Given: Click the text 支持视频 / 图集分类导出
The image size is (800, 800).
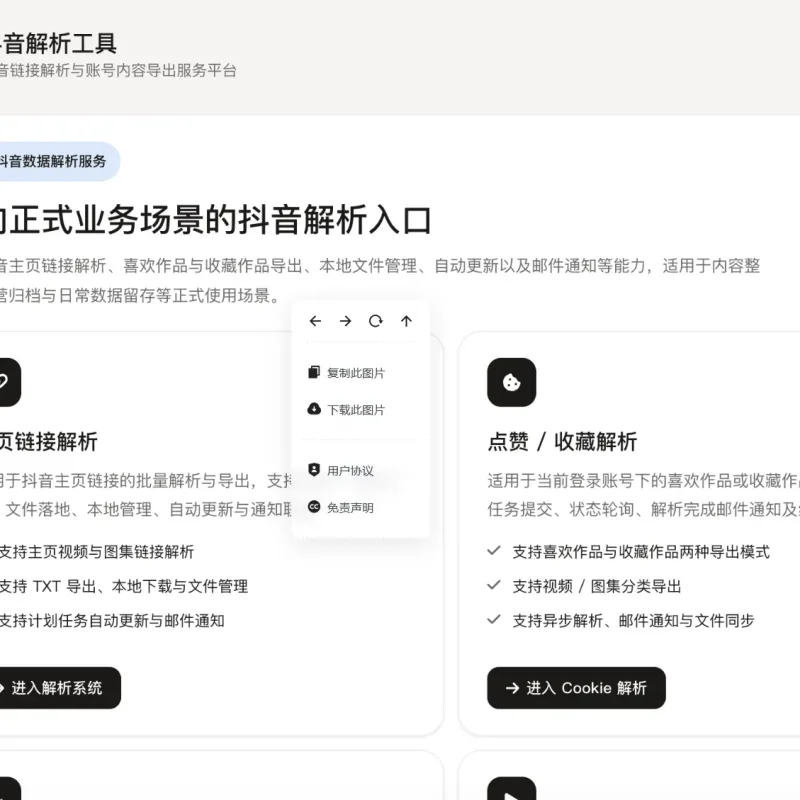Looking at the screenshot, I should coord(597,587).
